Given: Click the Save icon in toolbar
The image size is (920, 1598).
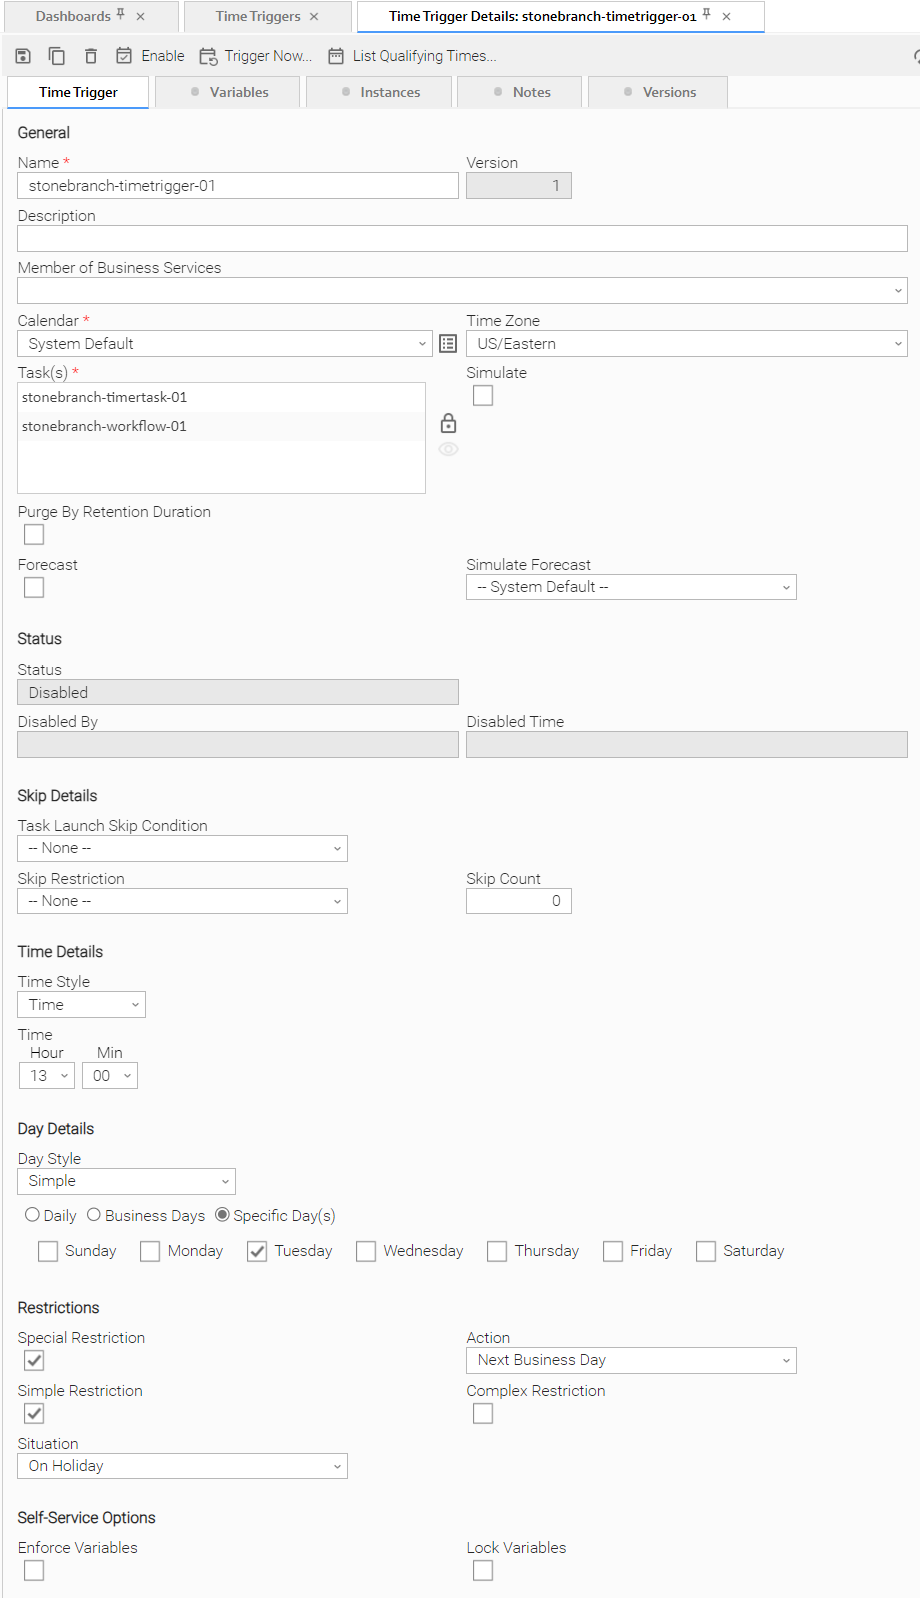Looking at the screenshot, I should click(23, 56).
